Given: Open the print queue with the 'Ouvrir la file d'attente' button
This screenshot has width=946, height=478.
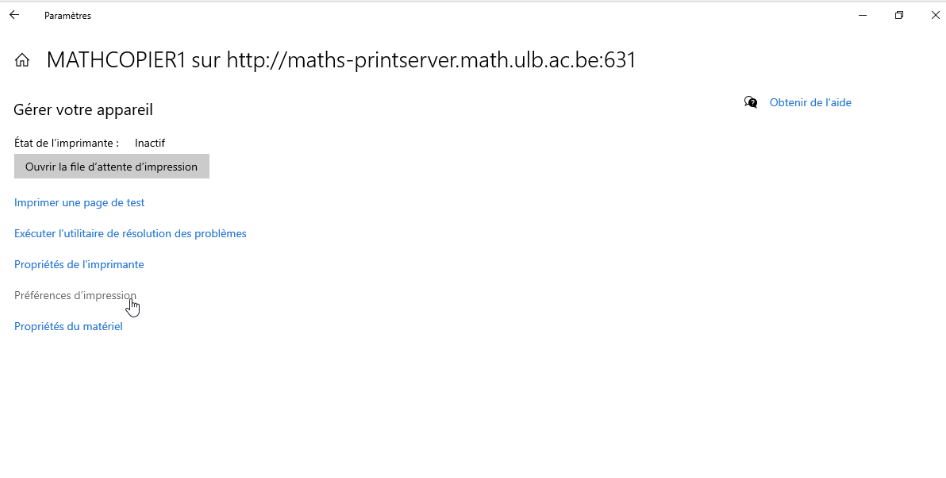Looking at the screenshot, I should (x=112, y=167).
